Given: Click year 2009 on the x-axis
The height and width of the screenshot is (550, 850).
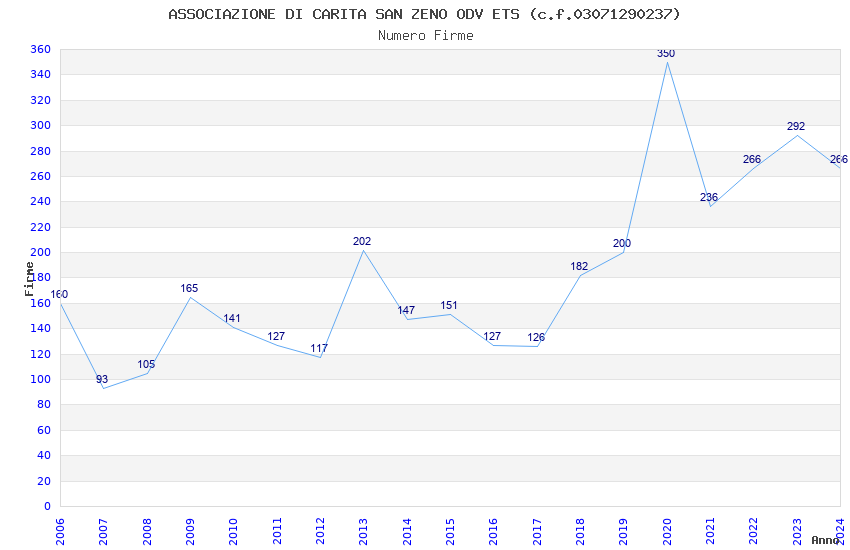Looking at the screenshot, I should point(190,532).
